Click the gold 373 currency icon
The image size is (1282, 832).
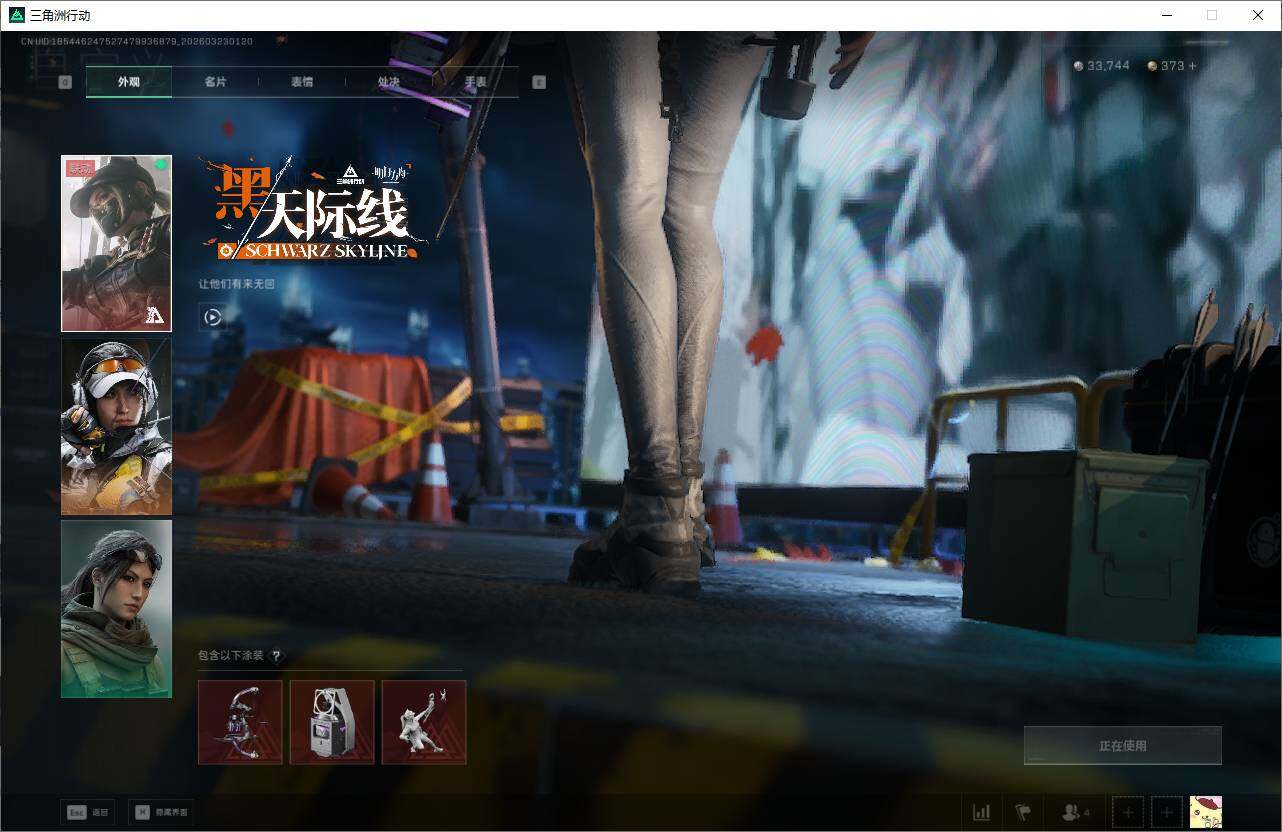1153,66
